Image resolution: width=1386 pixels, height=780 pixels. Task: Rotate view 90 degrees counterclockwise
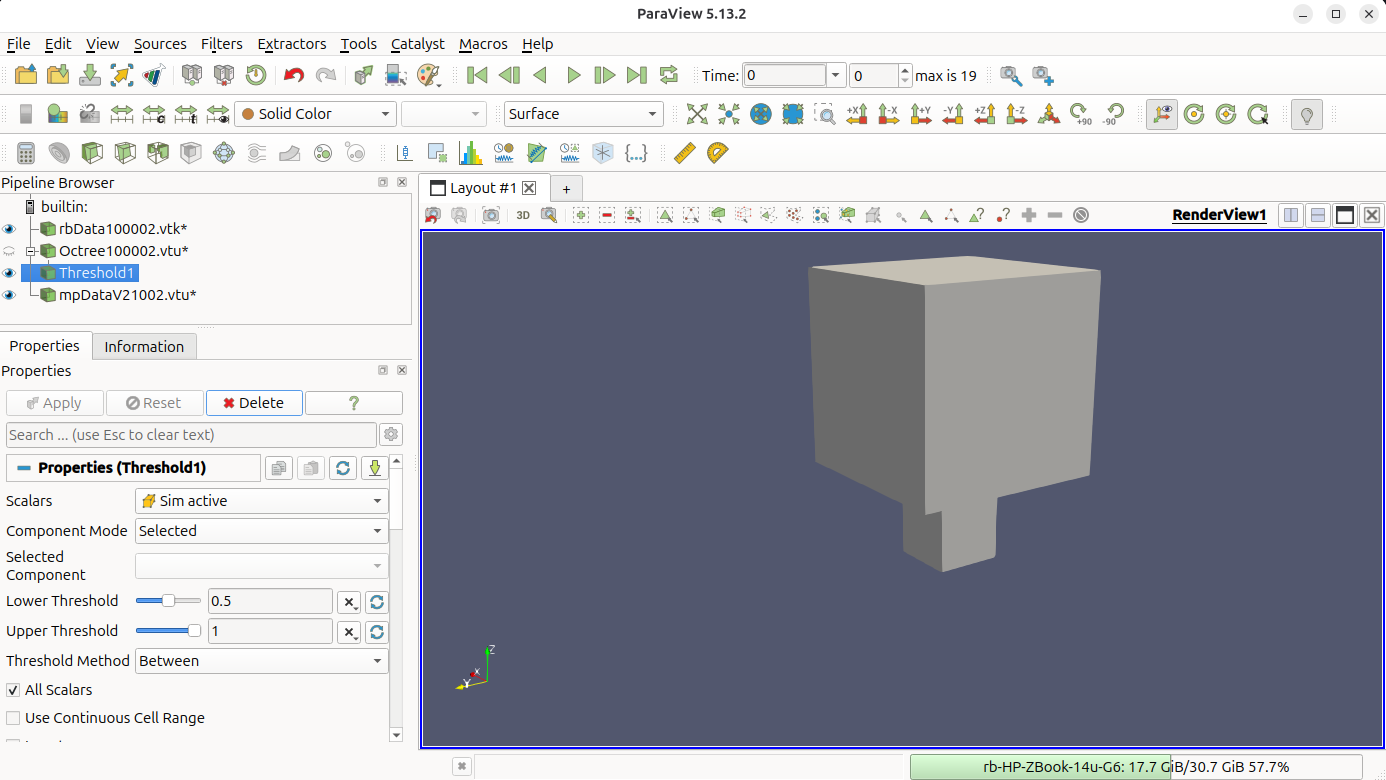(1113, 114)
